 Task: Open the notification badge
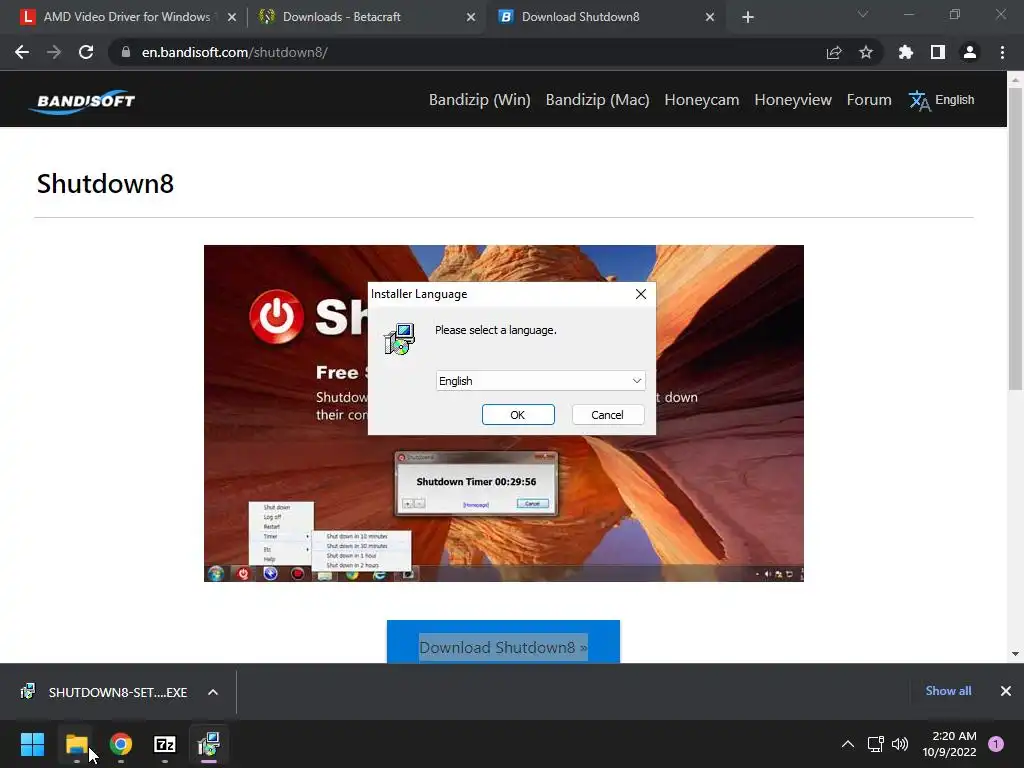996,744
